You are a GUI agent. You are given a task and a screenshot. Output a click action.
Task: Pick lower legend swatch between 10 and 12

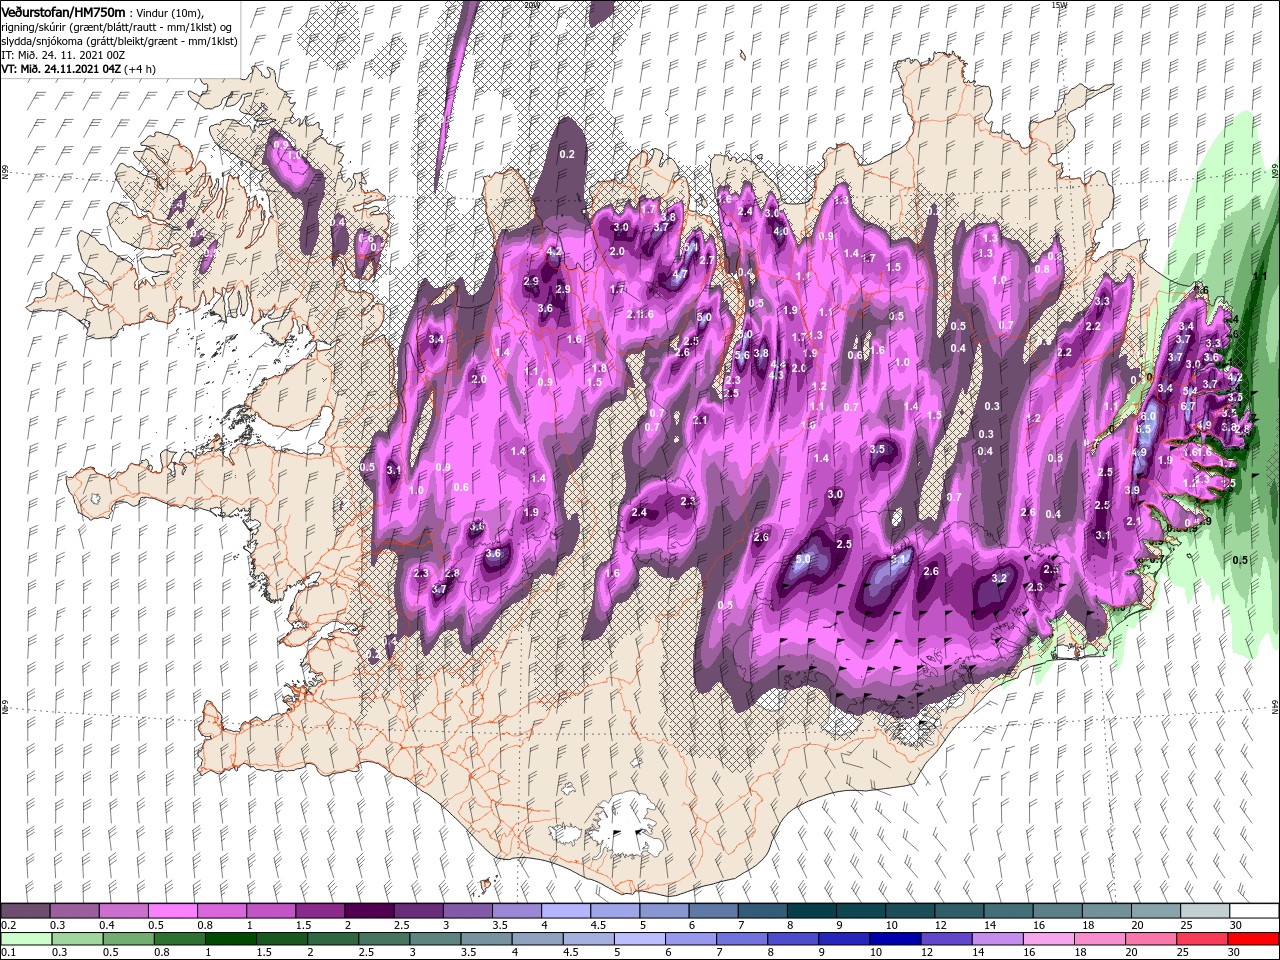point(895,938)
